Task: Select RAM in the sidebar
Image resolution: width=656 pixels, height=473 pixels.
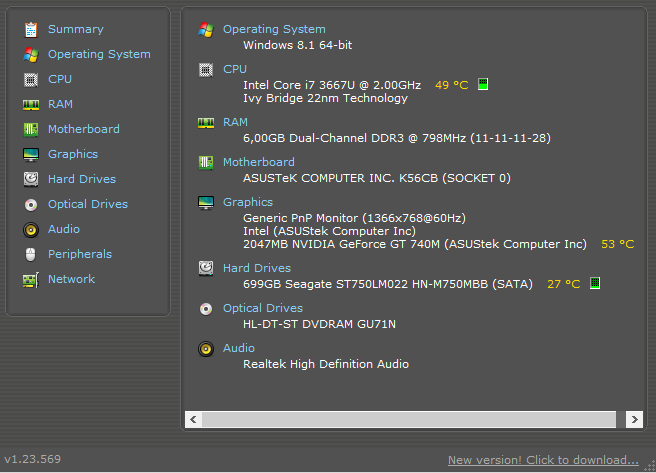Action: [60, 104]
